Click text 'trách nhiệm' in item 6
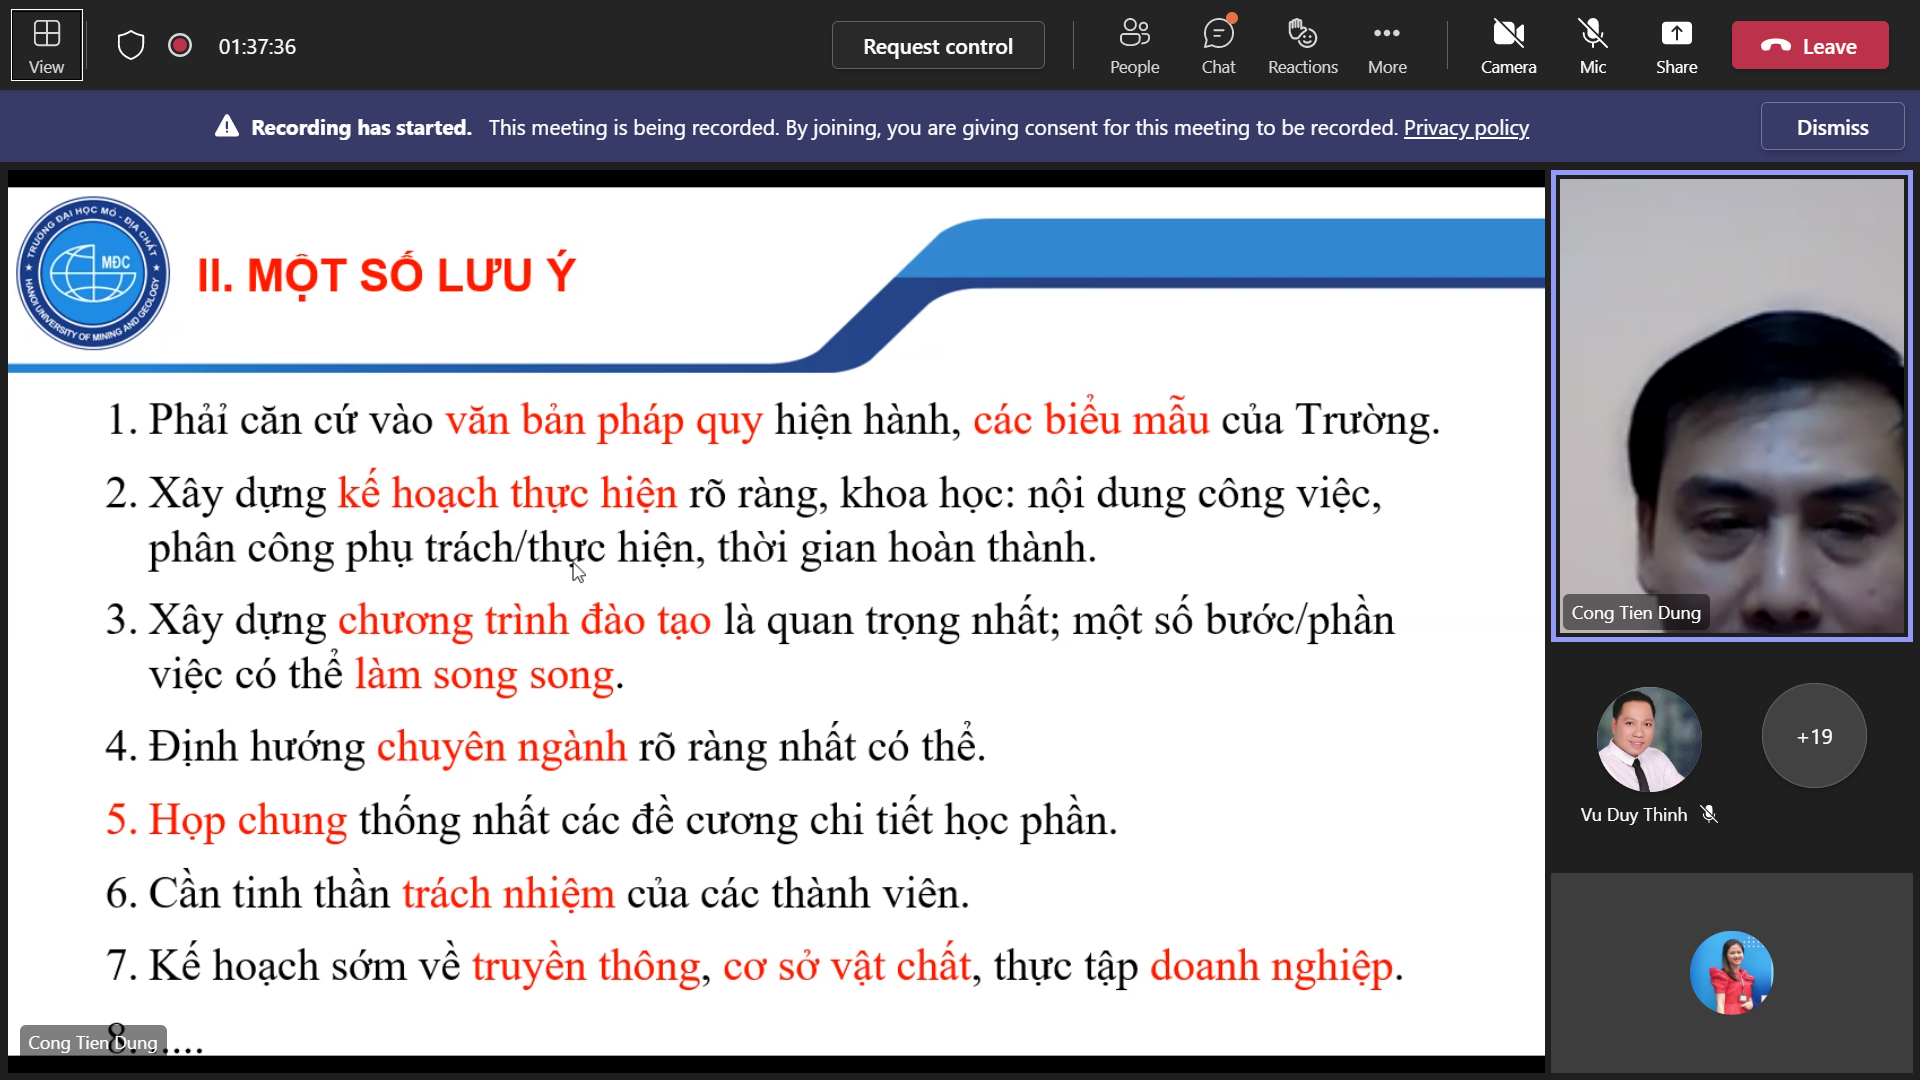 508,894
